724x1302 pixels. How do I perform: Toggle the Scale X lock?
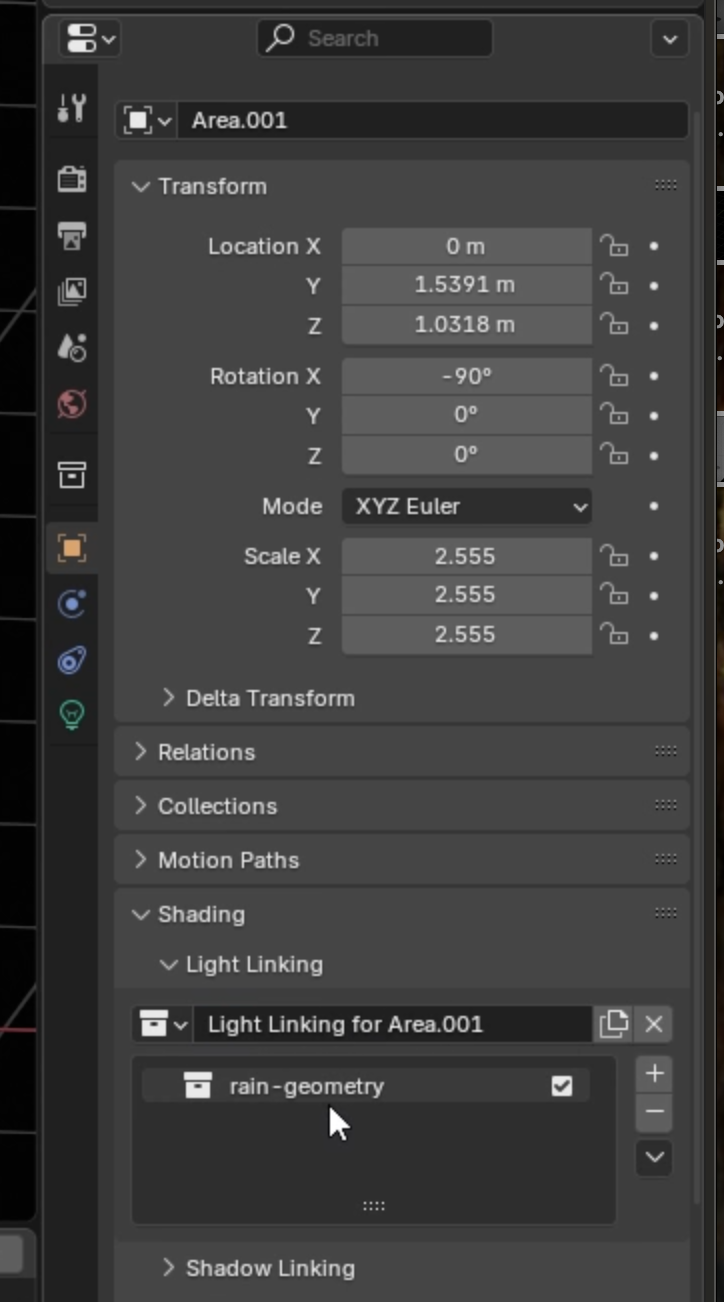click(614, 556)
